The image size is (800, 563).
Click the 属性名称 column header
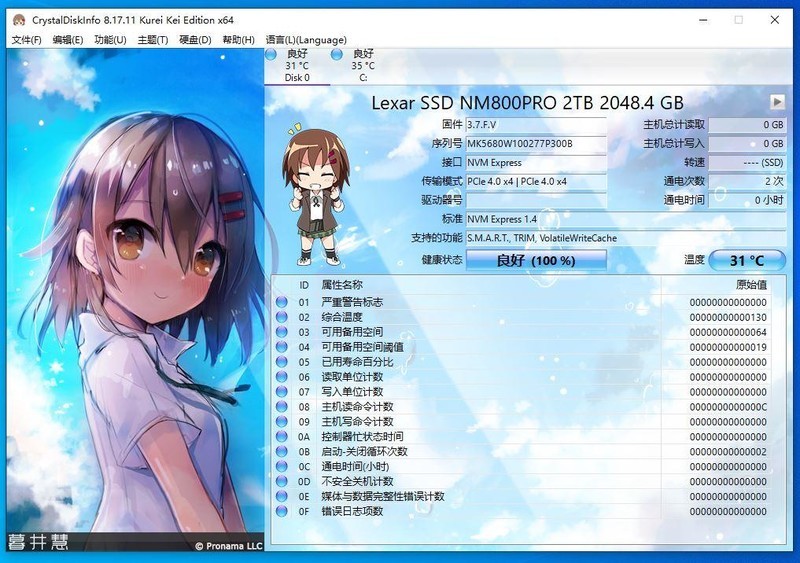pos(342,285)
